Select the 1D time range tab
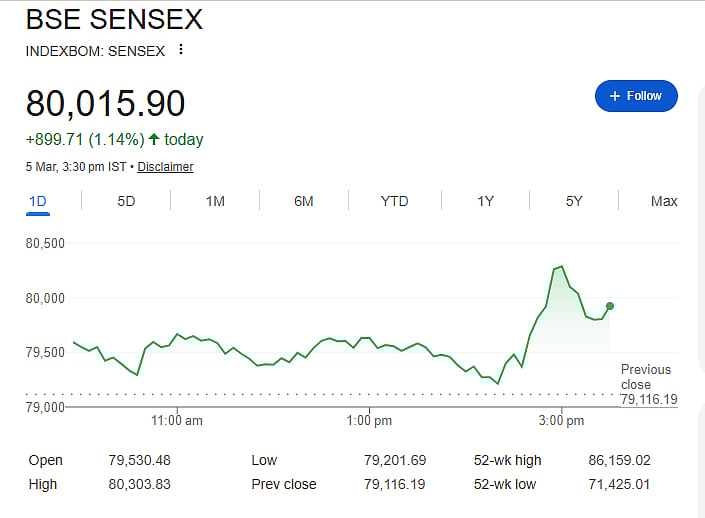Viewport: 705px width, 518px height. (38, 201)
